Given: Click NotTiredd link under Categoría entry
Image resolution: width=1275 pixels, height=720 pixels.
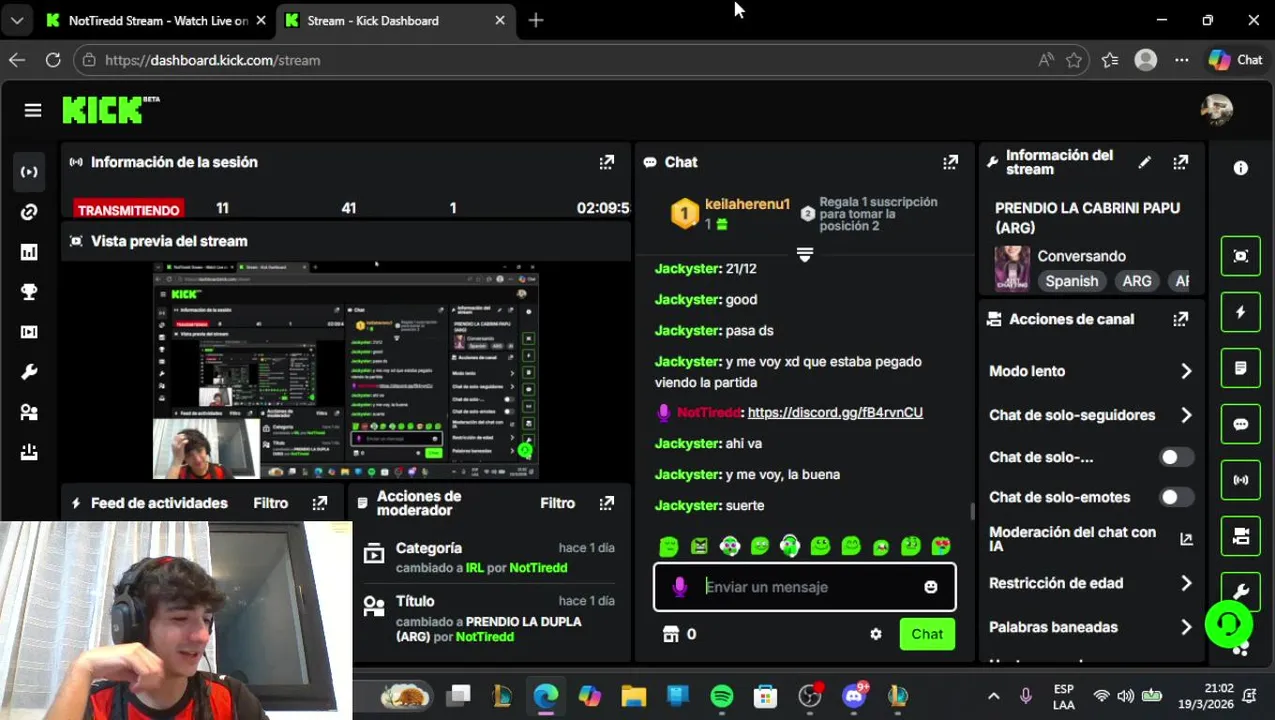Looking at the screenshot, I should click(538, 568).
